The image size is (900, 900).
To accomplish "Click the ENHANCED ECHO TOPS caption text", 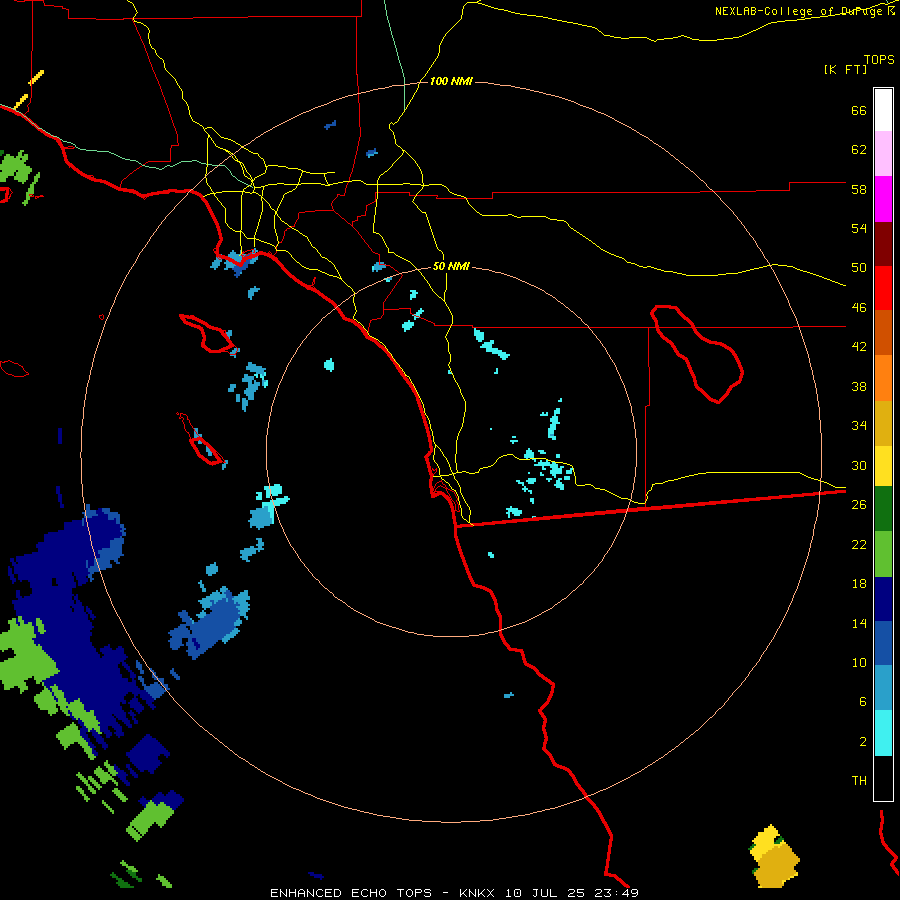I will tap(351, 893).
